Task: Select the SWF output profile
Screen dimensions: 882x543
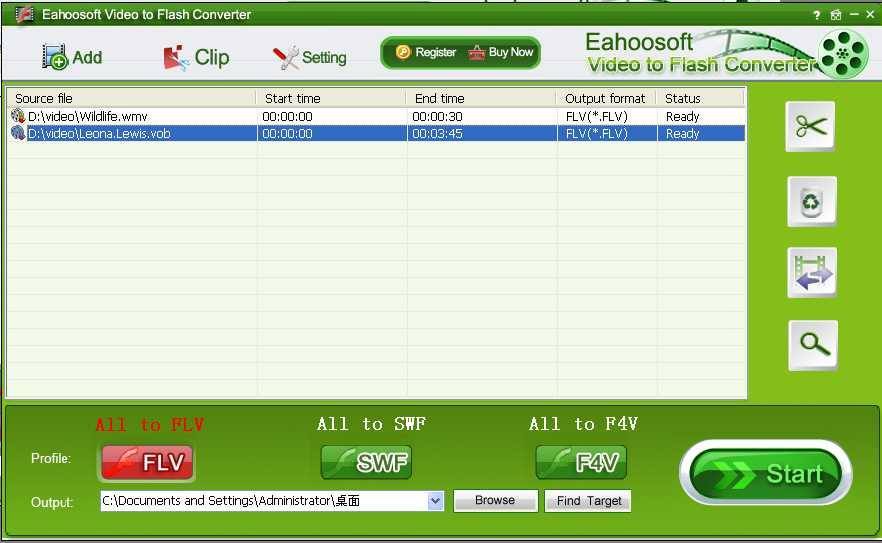Action: (x=366, y=463)
